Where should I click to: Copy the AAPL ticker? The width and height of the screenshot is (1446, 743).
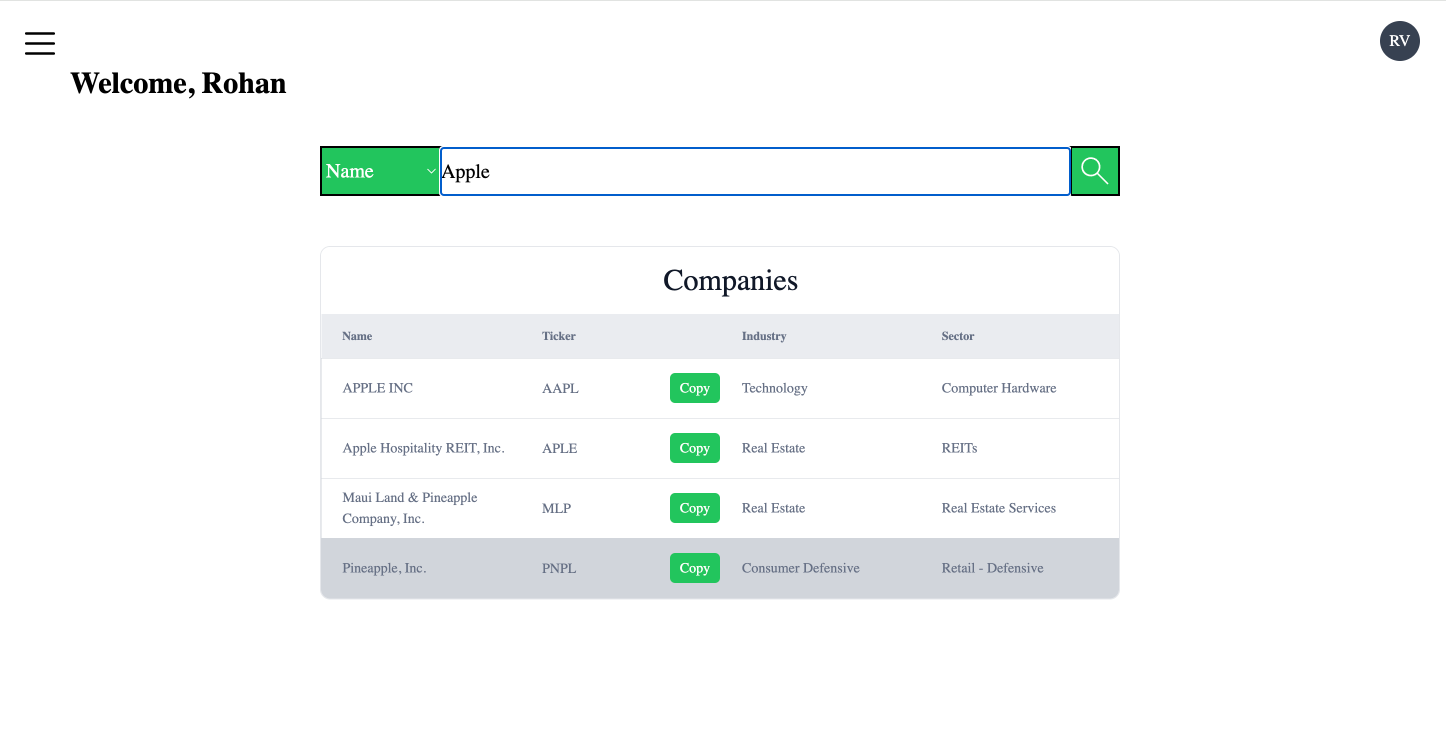695,388
